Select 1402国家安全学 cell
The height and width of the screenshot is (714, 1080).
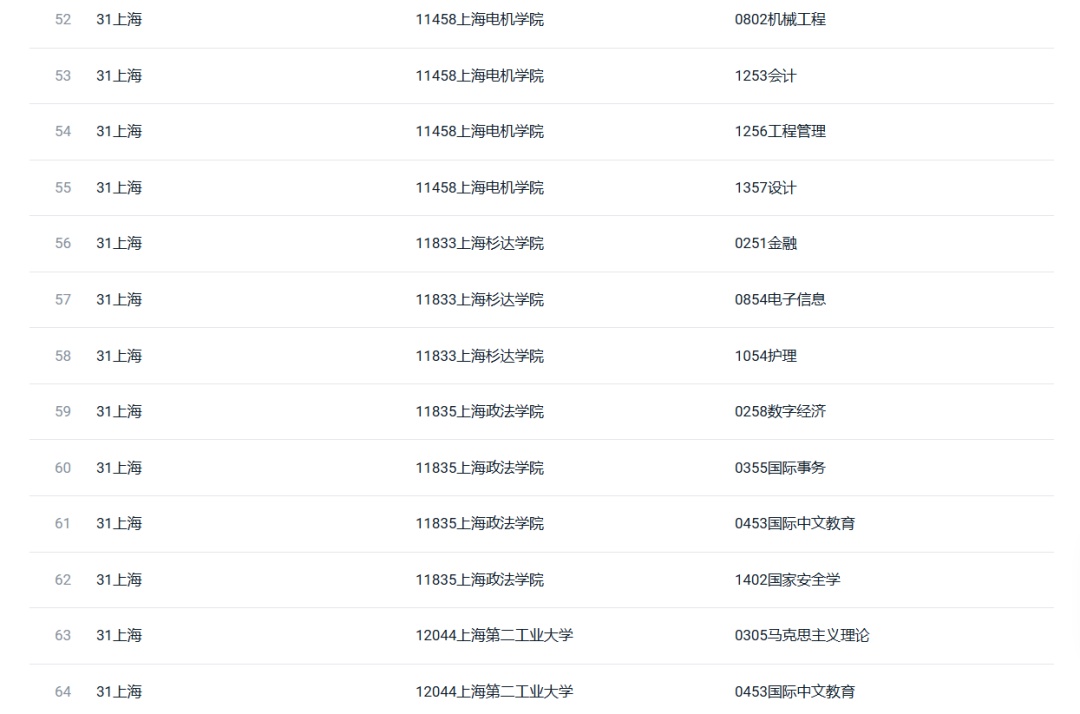[x=787, y=580]
